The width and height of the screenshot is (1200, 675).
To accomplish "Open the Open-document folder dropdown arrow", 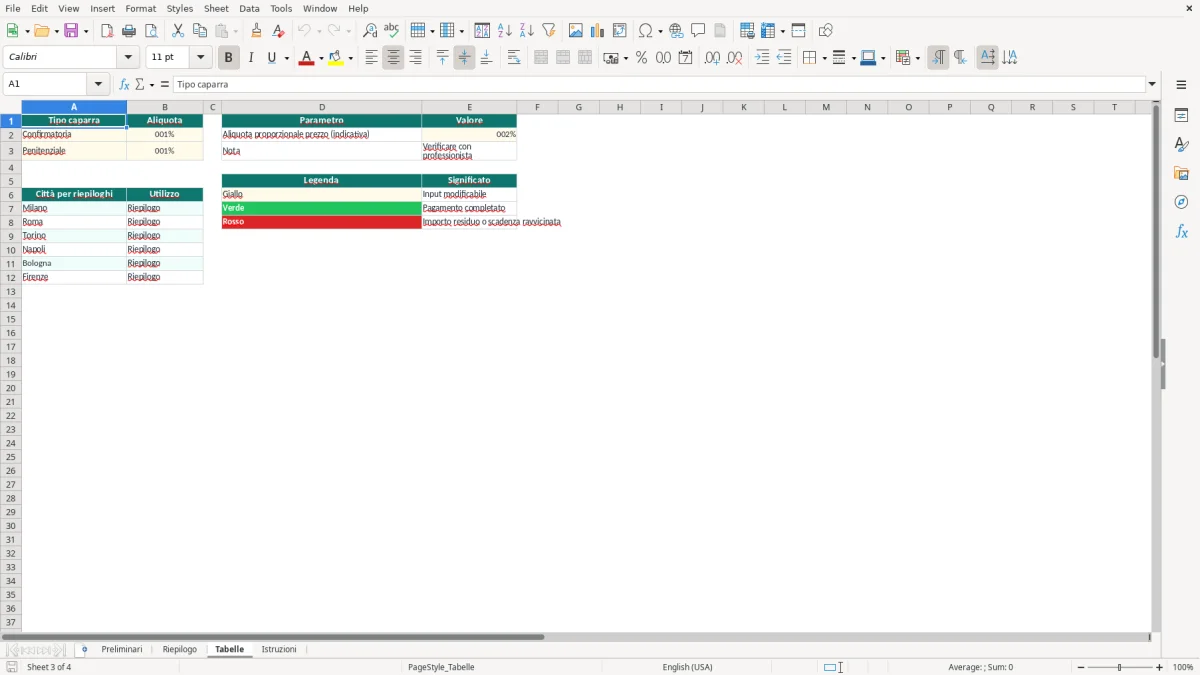I will [x=56, y=31].
